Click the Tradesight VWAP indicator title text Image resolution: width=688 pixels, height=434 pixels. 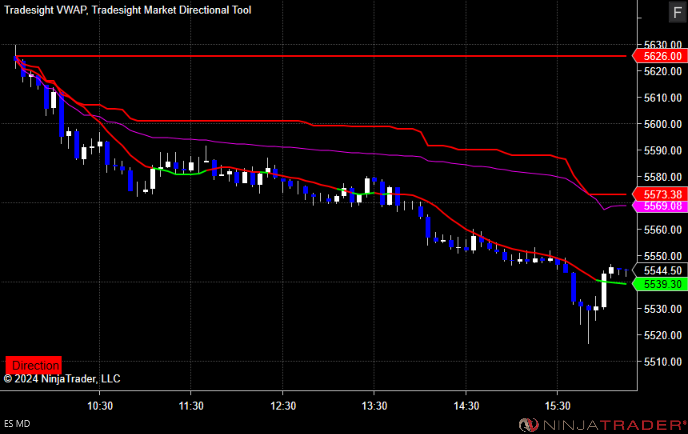pos(45,10)
